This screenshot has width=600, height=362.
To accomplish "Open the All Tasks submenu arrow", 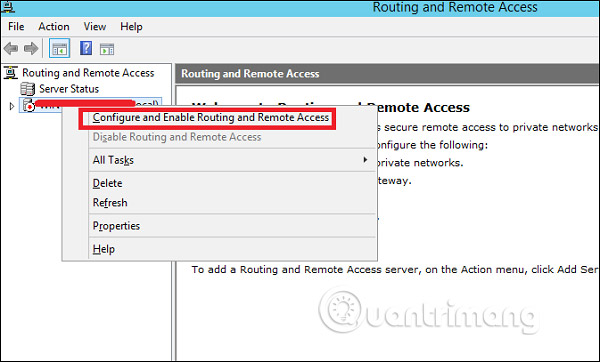I will pyautogui.click(x=365, y=160).
